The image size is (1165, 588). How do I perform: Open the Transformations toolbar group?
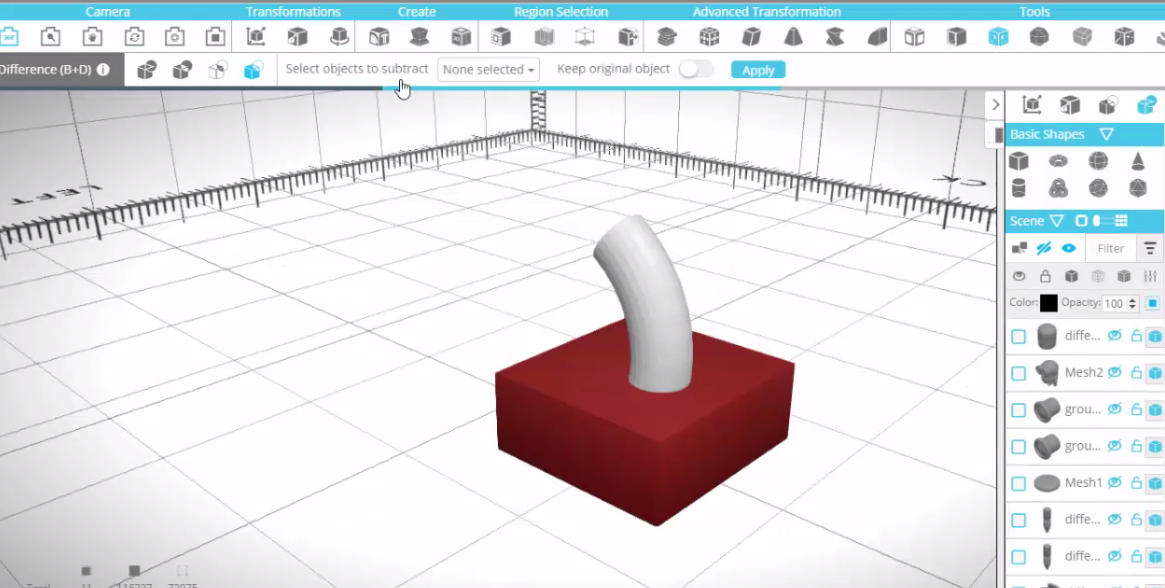click(x=293, y=12)
